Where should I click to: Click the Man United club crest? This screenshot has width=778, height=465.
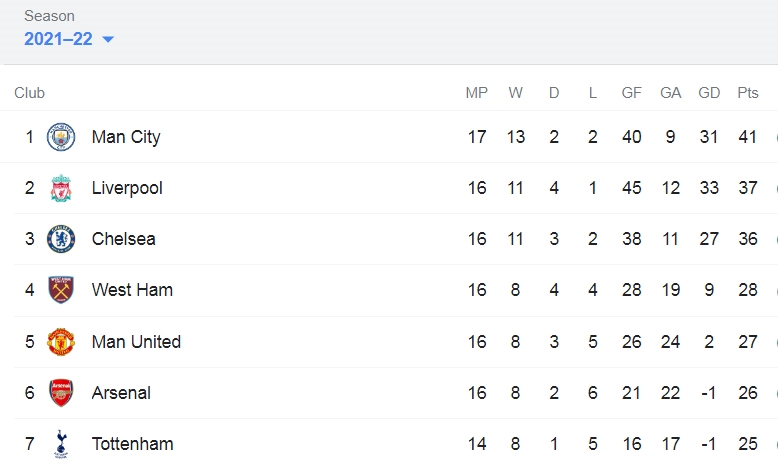point(61,342)
